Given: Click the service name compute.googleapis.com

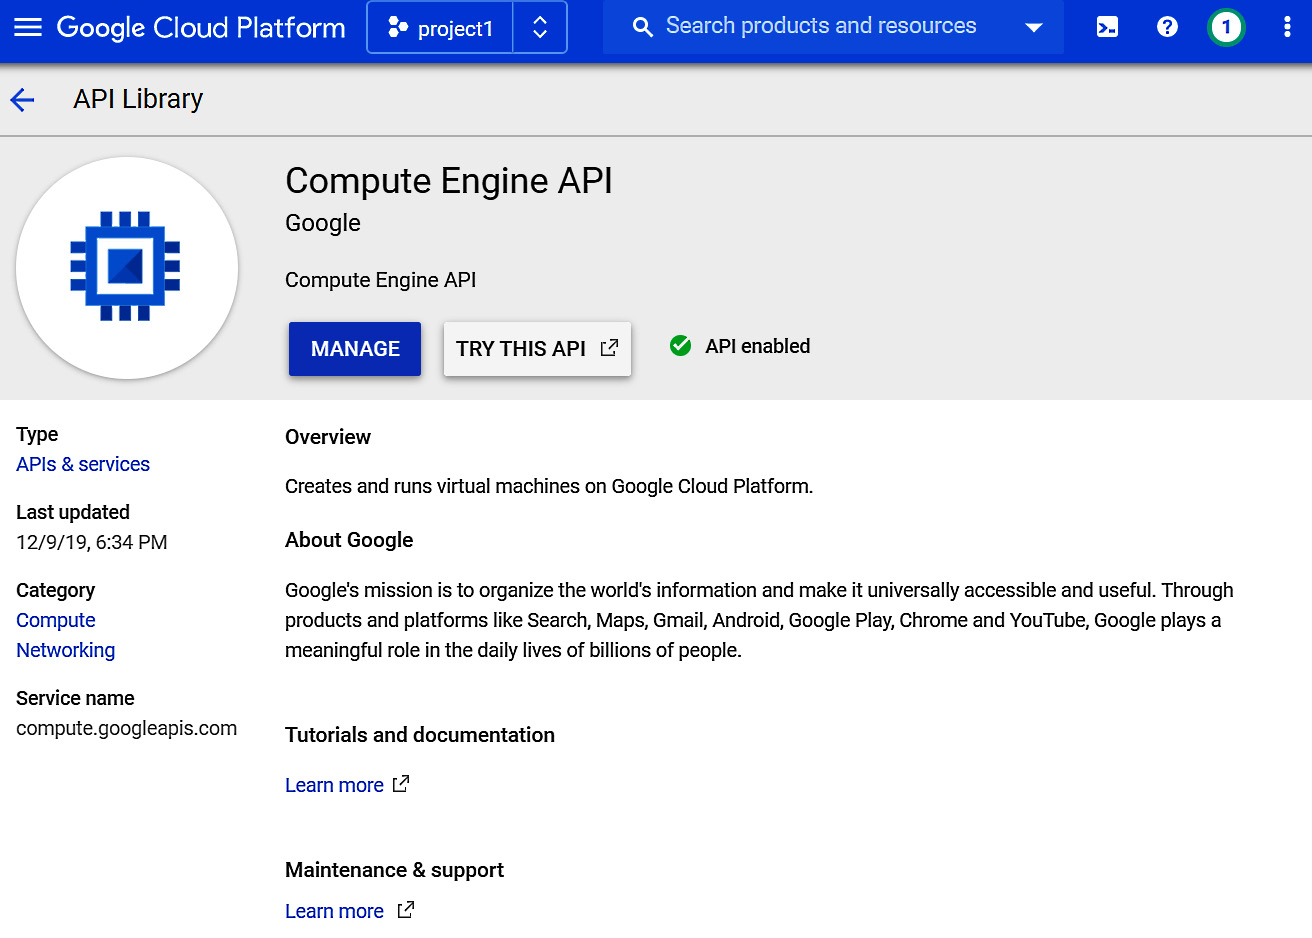Looking at the screenshot, I should coord(127,728).
